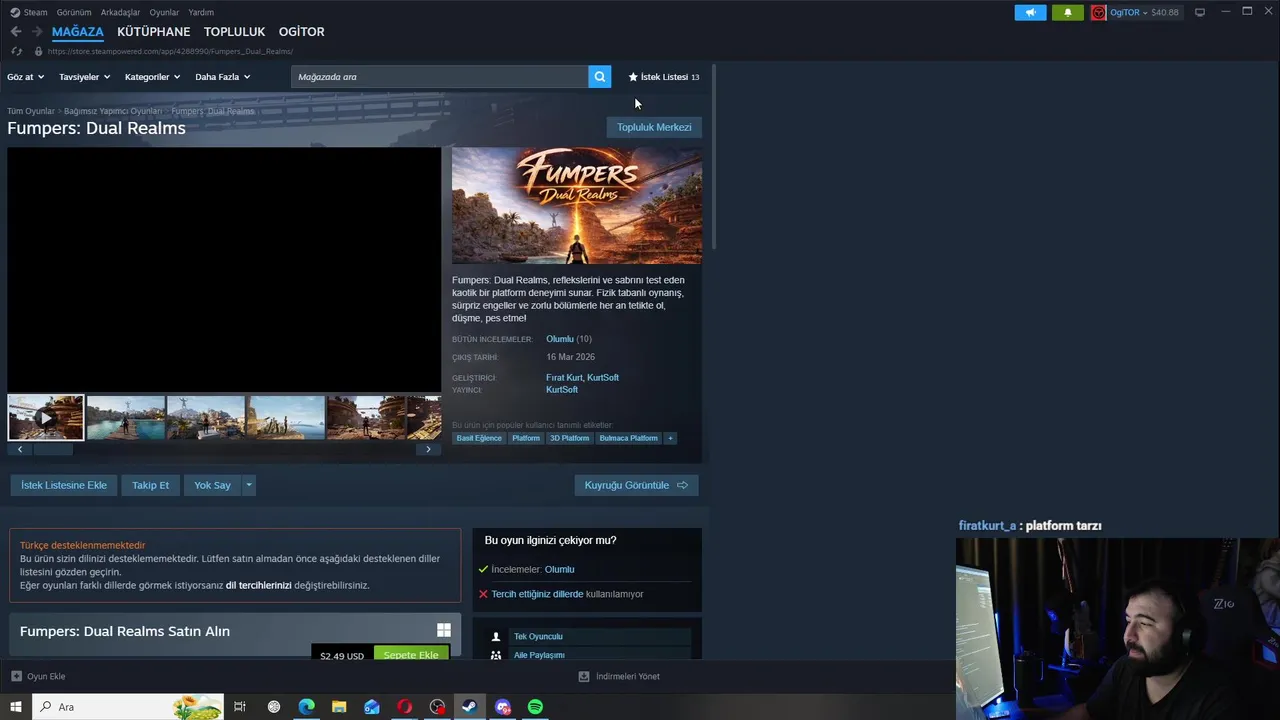Image resolution: width=1280 pixels, height=720 pixels.
Task: Click the Sepete Ekle button
Action: coord(411,654)
